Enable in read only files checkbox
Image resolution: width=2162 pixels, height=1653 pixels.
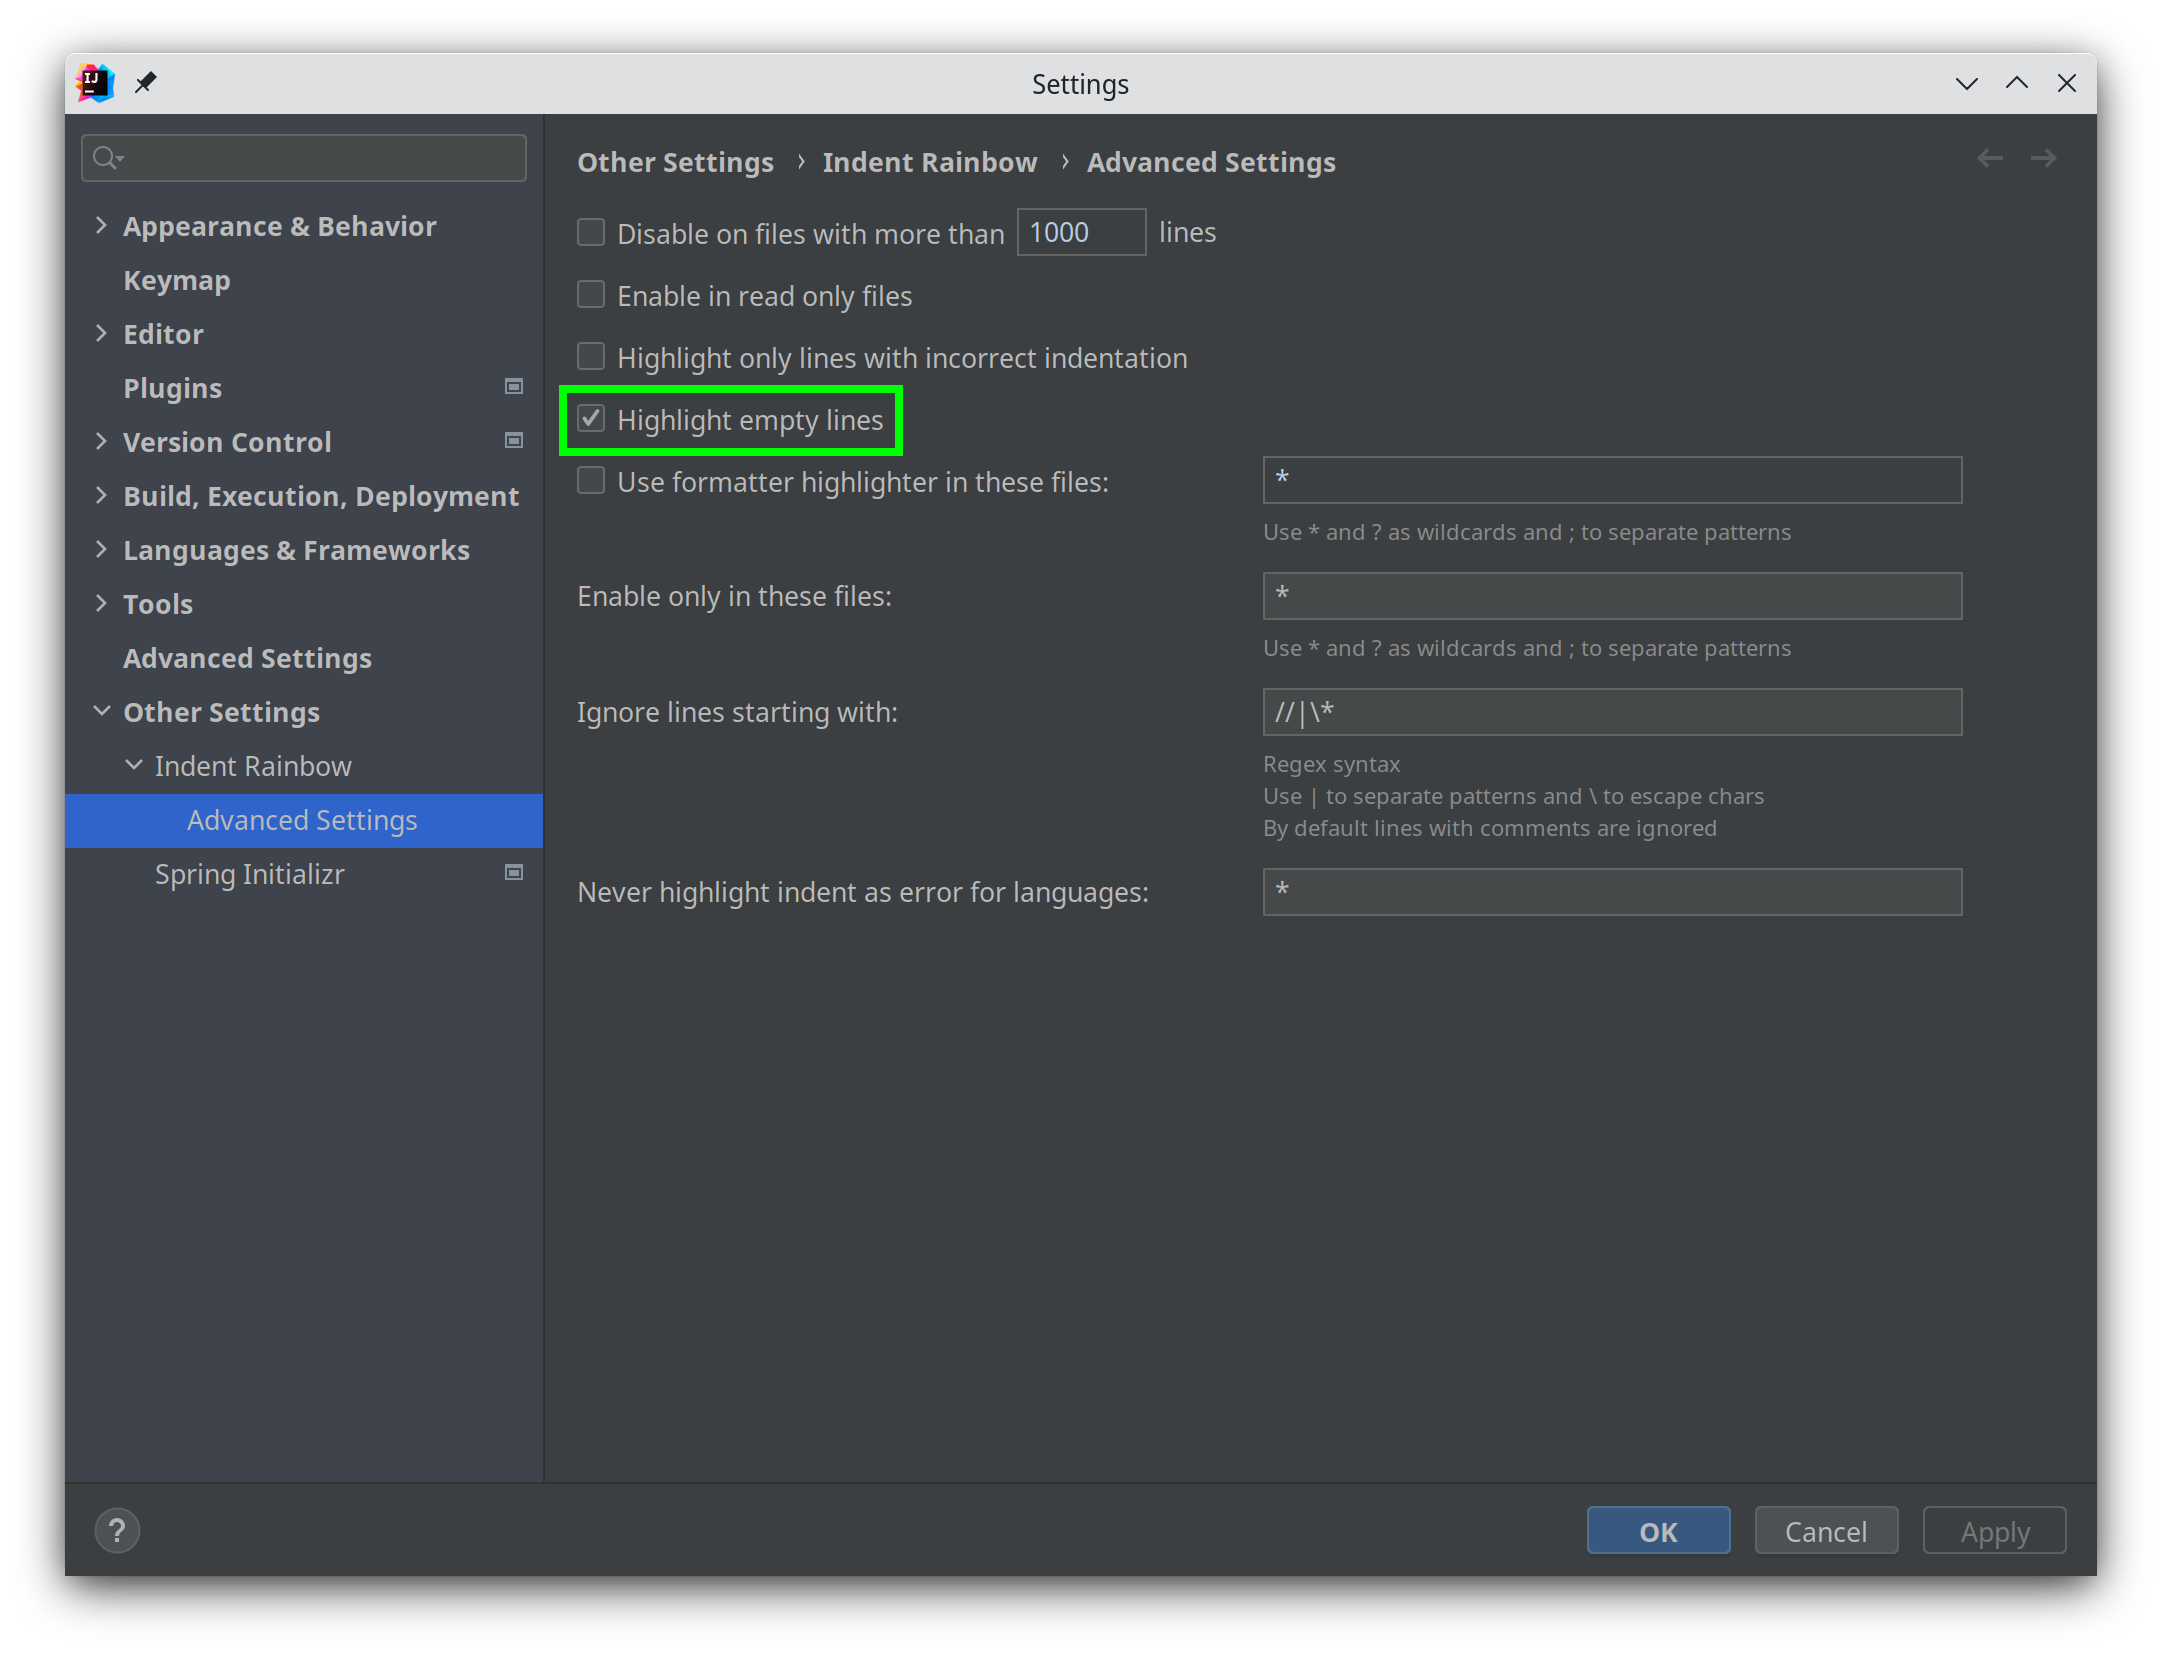[x=591, y=295]
